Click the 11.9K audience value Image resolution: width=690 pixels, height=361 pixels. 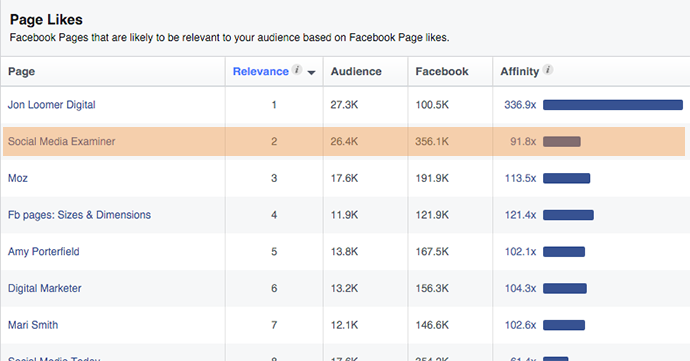tap(345, 215)
